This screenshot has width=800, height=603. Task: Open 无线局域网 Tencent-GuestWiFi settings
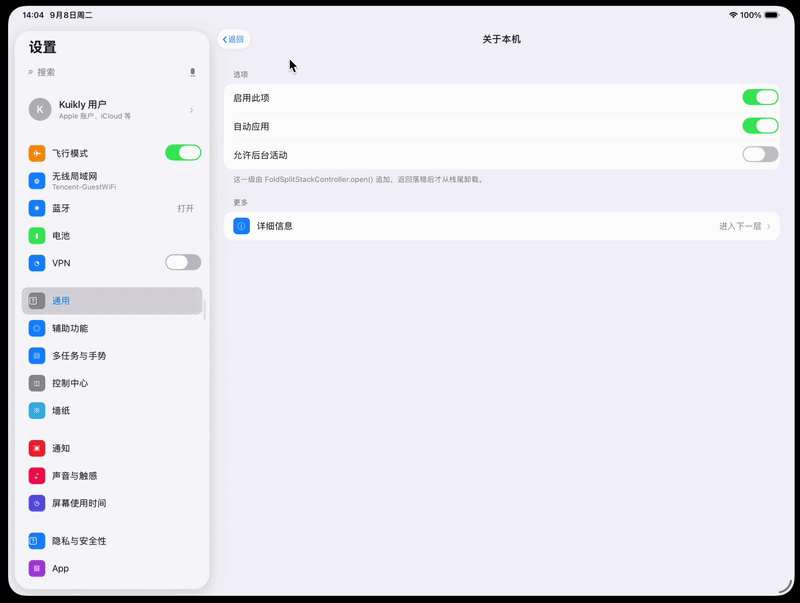pyautogui.click(x=112, y=181)
